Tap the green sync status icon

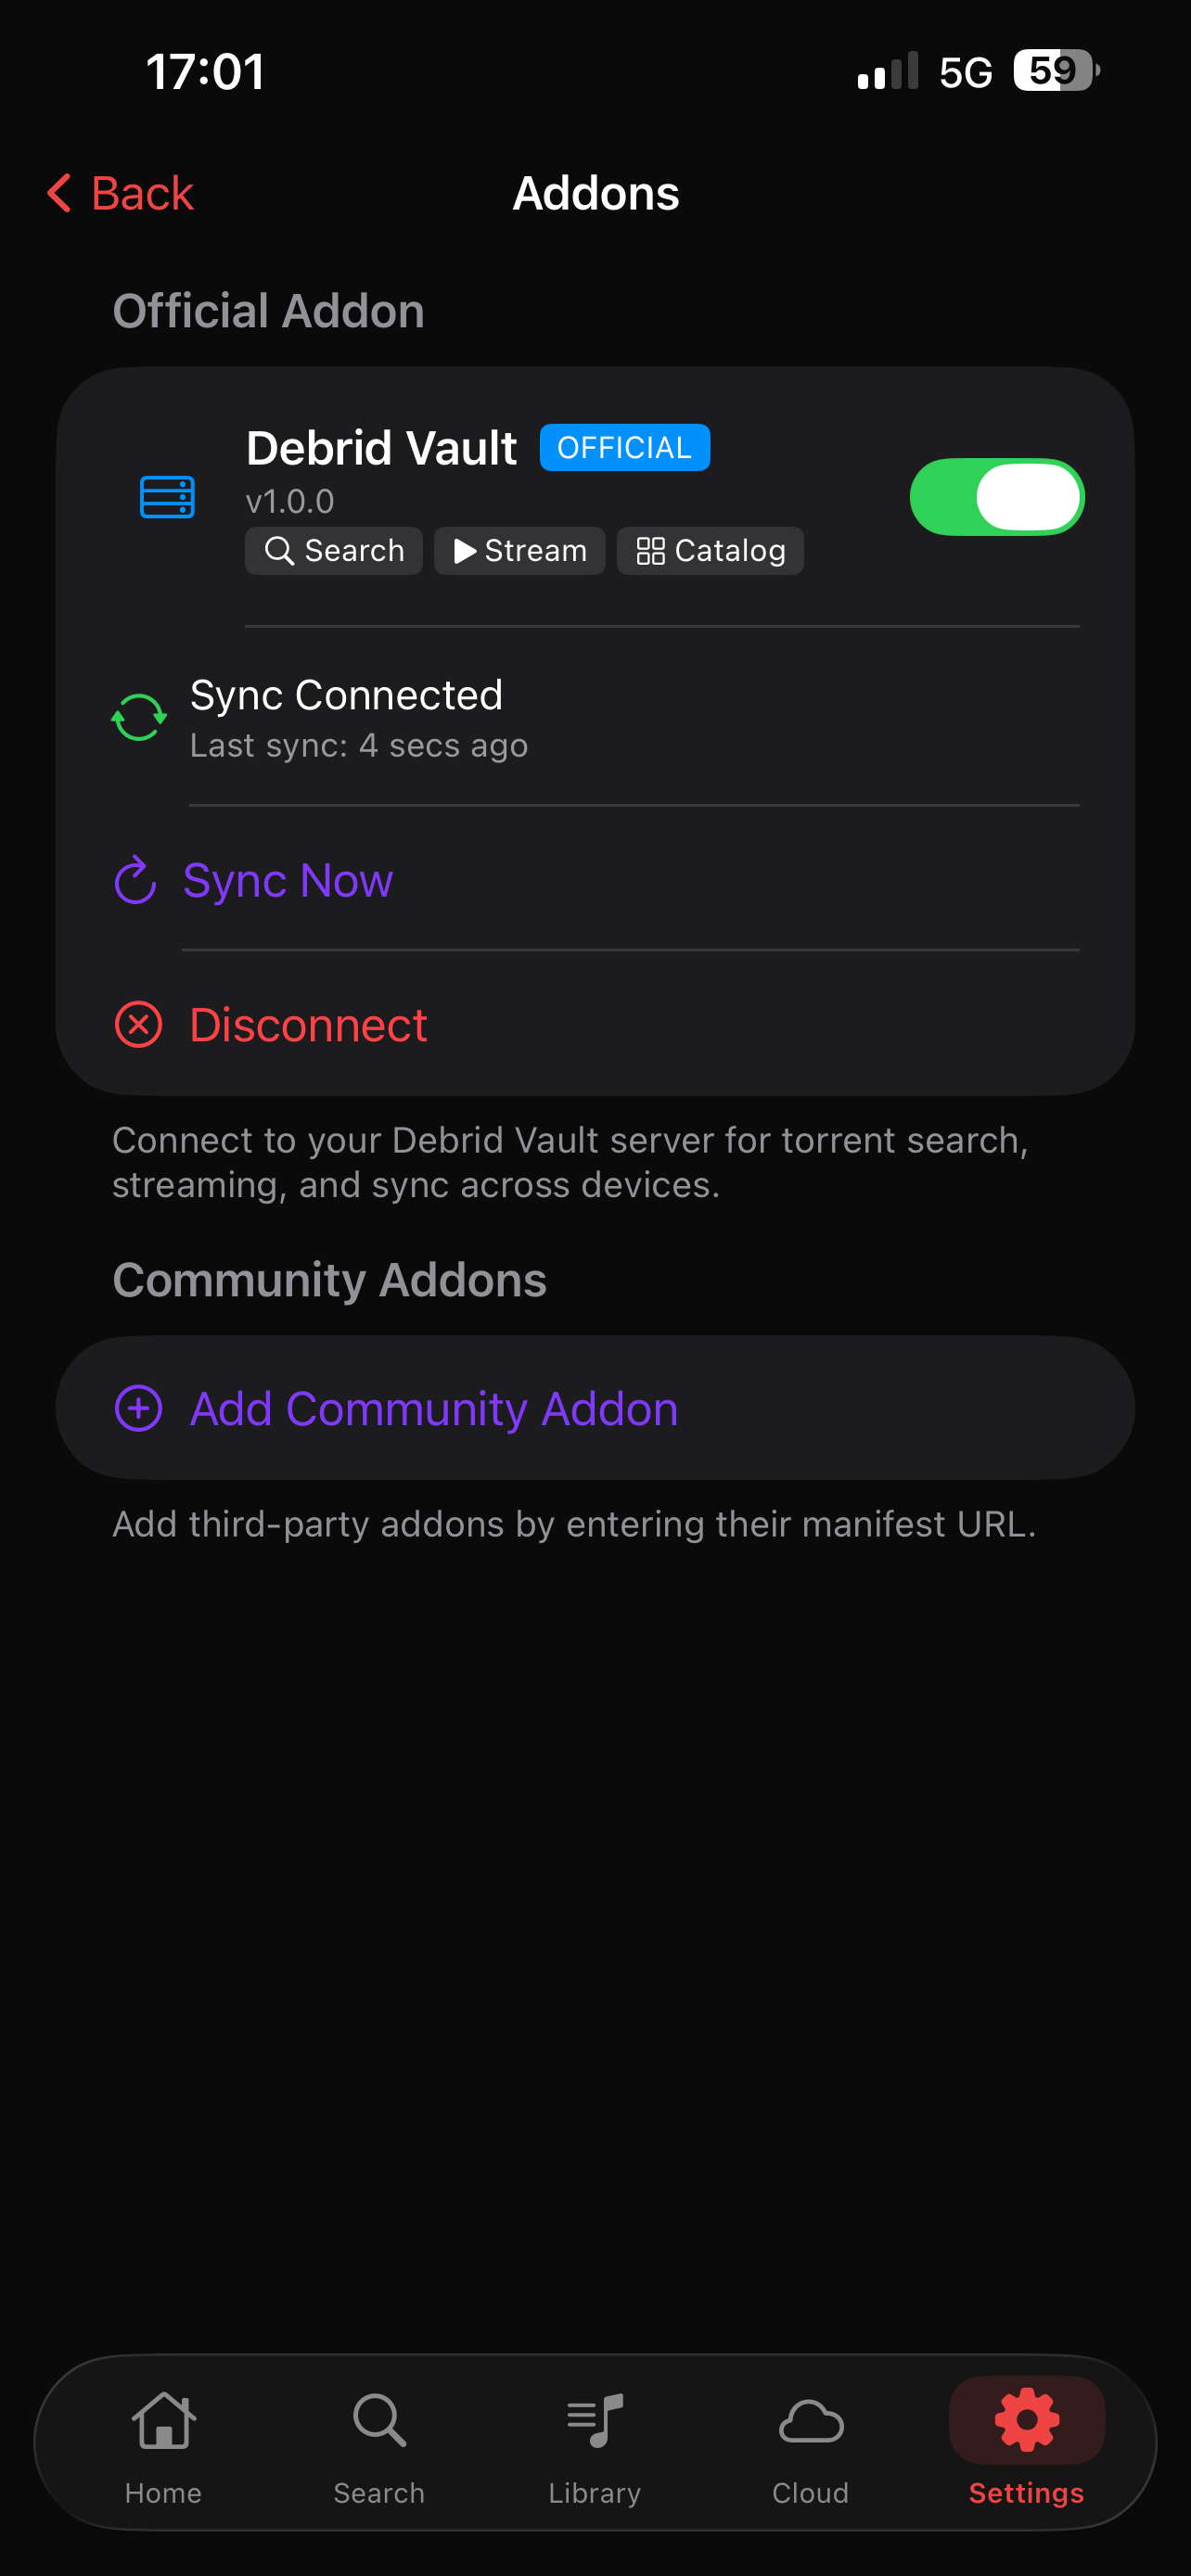(x=139, y=718)
